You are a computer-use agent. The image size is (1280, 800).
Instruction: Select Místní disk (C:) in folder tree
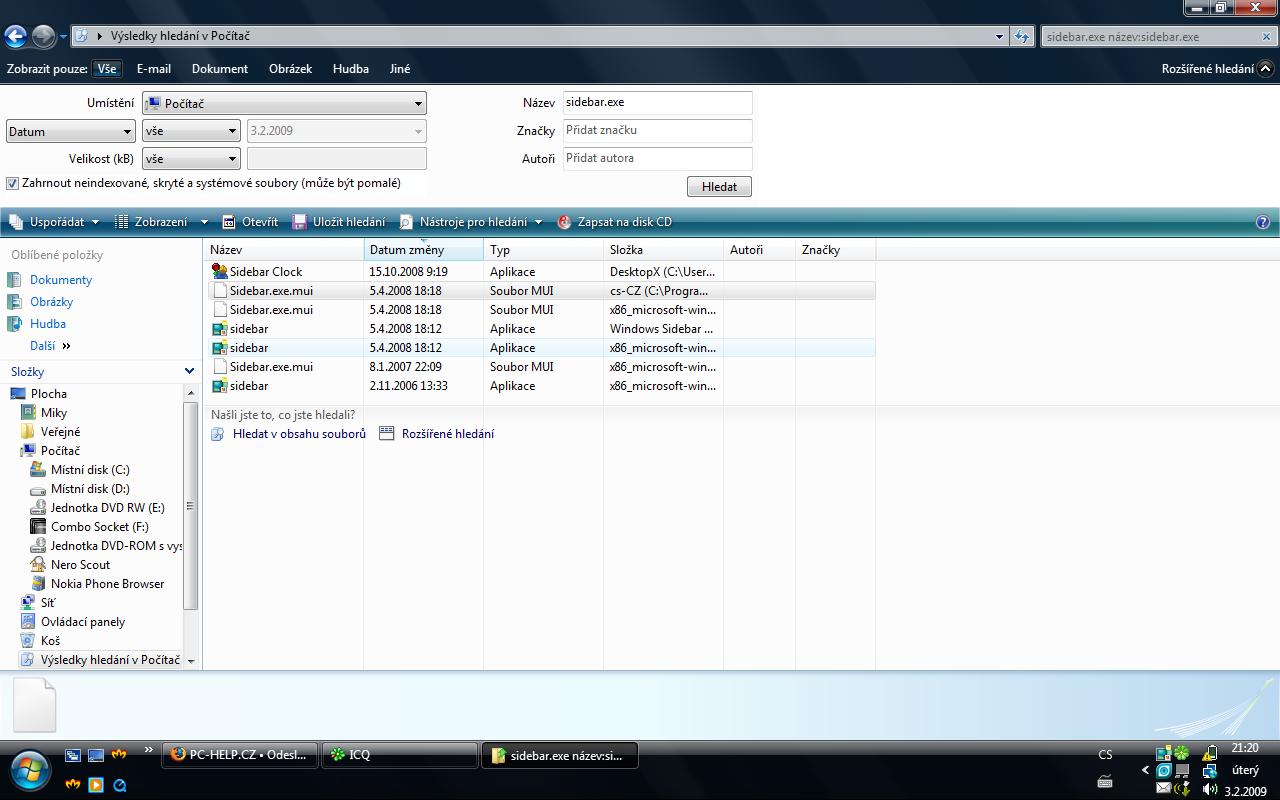pyautogui.click(x=90, y=470)
